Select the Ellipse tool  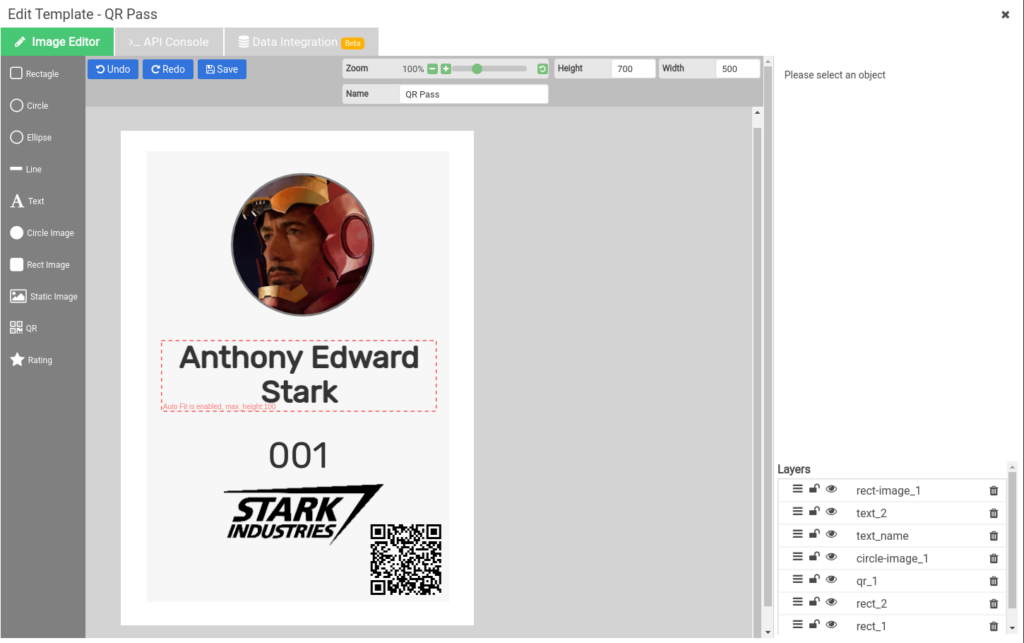coord(31,138)
